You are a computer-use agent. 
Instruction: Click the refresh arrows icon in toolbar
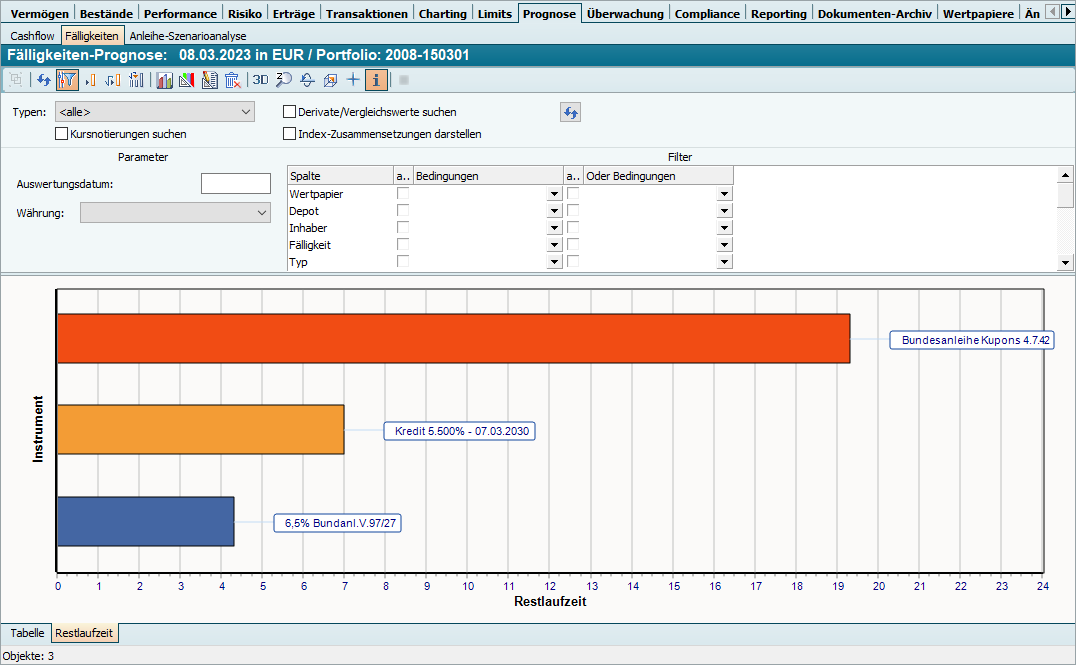[44, 80]
